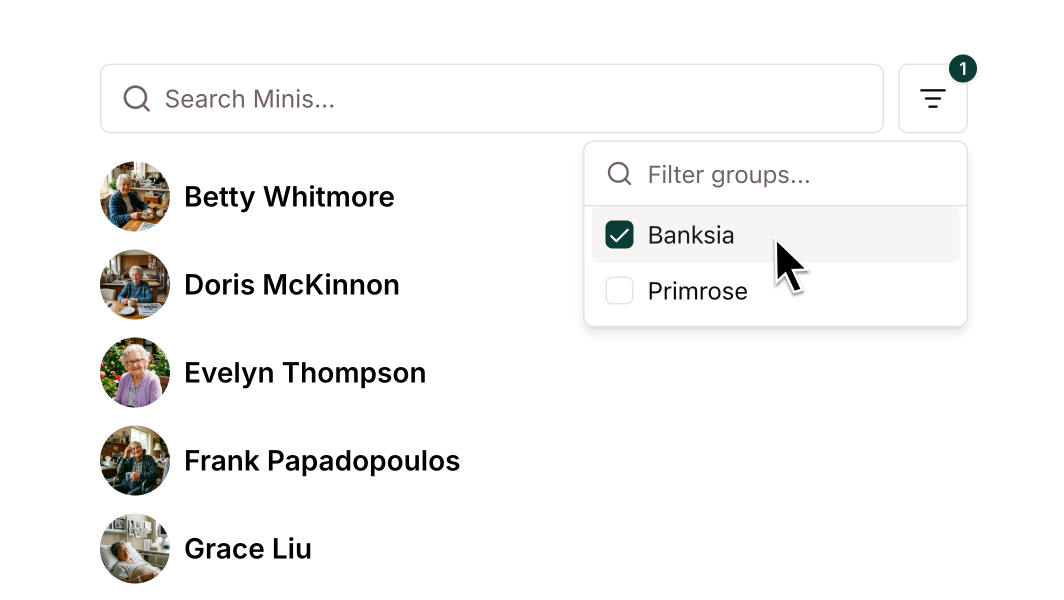Click the magnifier icon in Filter groups

(x=620, y=175)
